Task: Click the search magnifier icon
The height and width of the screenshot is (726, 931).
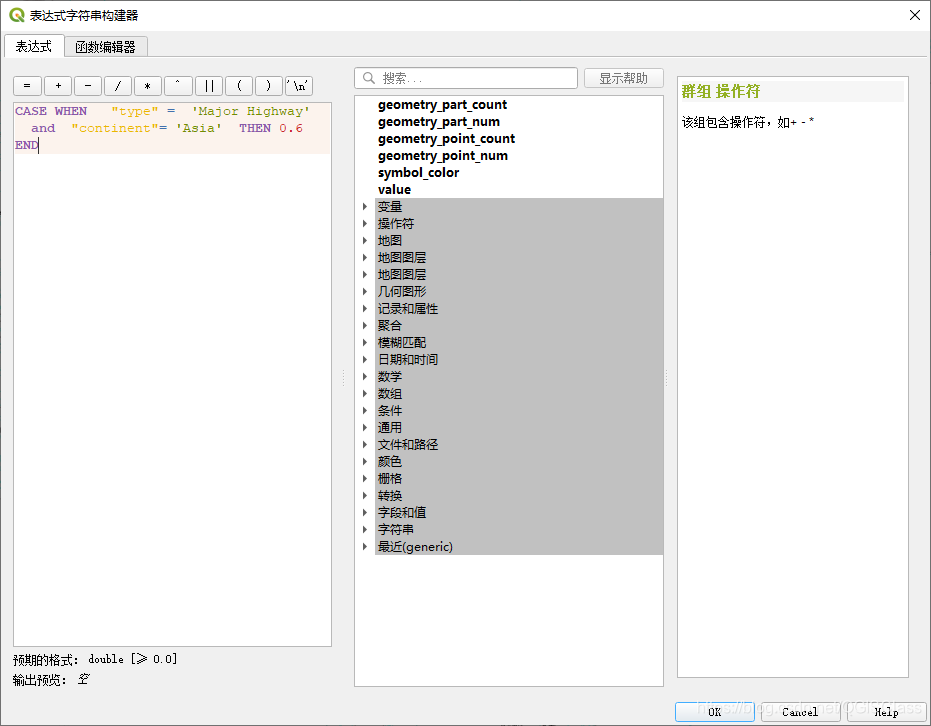Action: 369,78
